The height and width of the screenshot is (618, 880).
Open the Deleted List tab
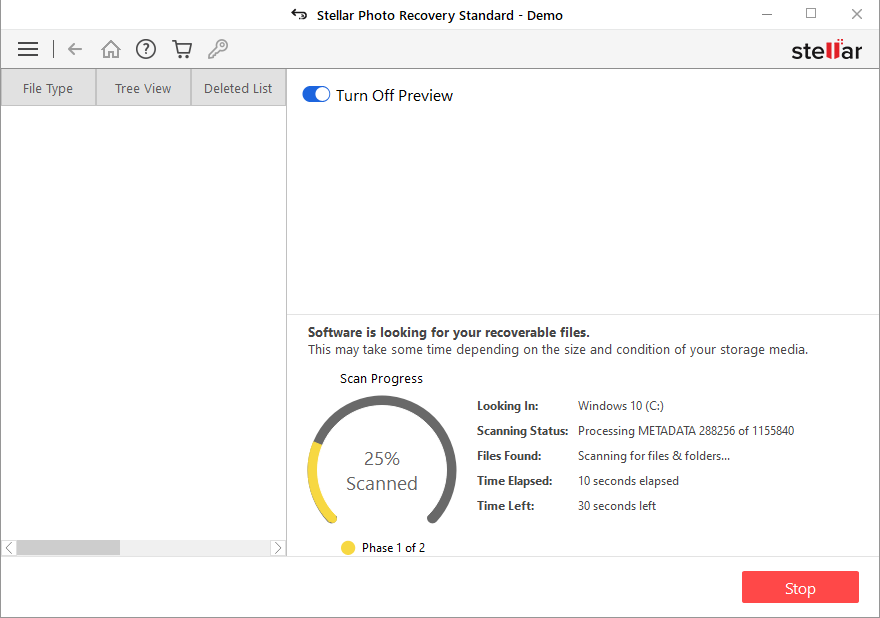238,88
